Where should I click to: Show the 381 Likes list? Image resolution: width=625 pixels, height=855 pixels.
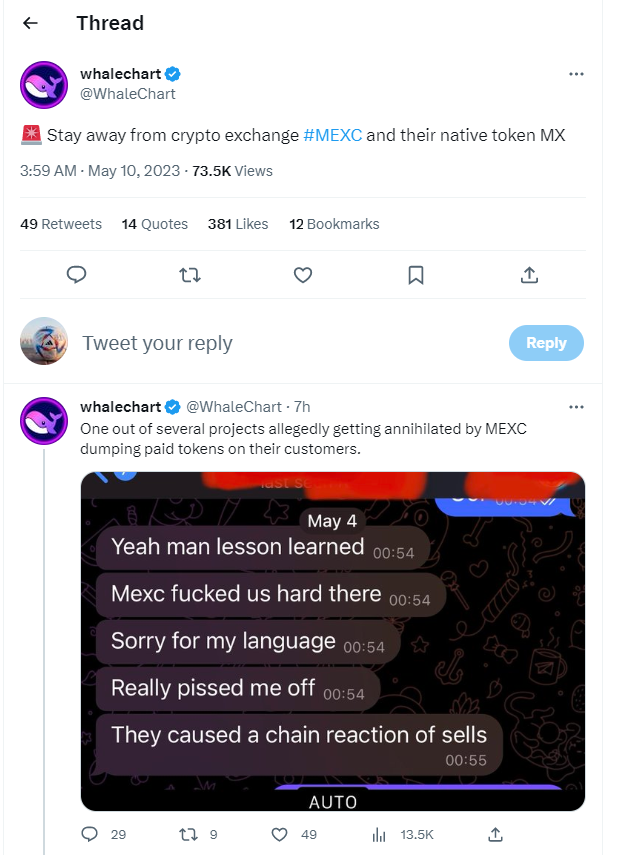click(238, 224)
